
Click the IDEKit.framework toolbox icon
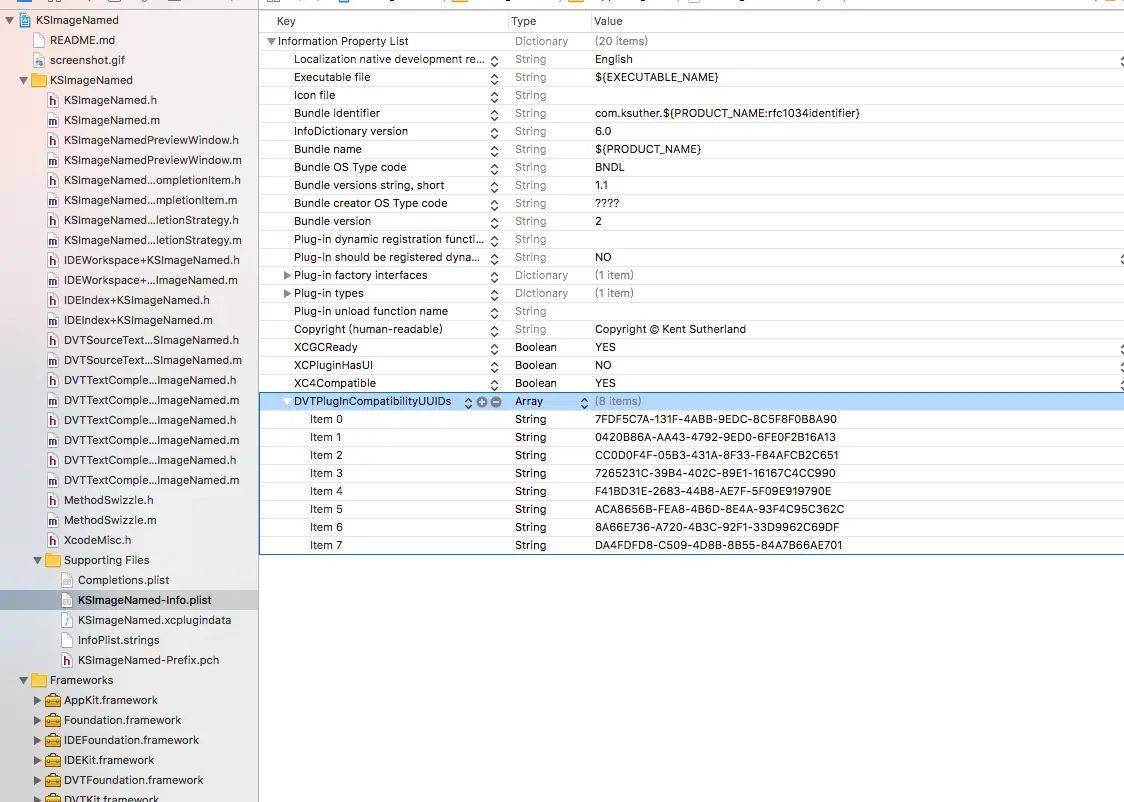point(52,760)
